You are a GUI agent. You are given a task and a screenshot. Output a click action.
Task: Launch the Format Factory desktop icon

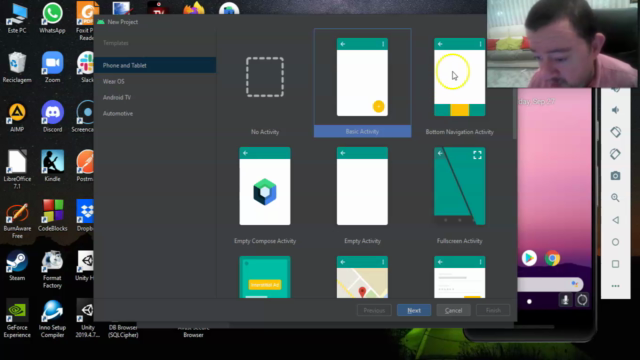pyautogui.click(x=52, y=269)
